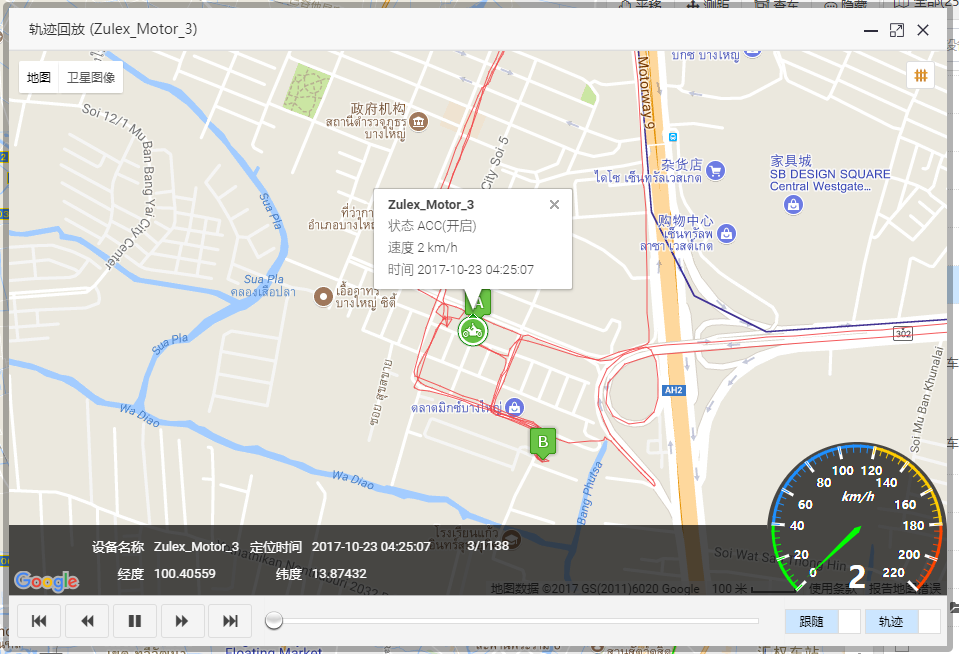
Task: Toggle the 跟随 follow switch
Action: (823, 622)
